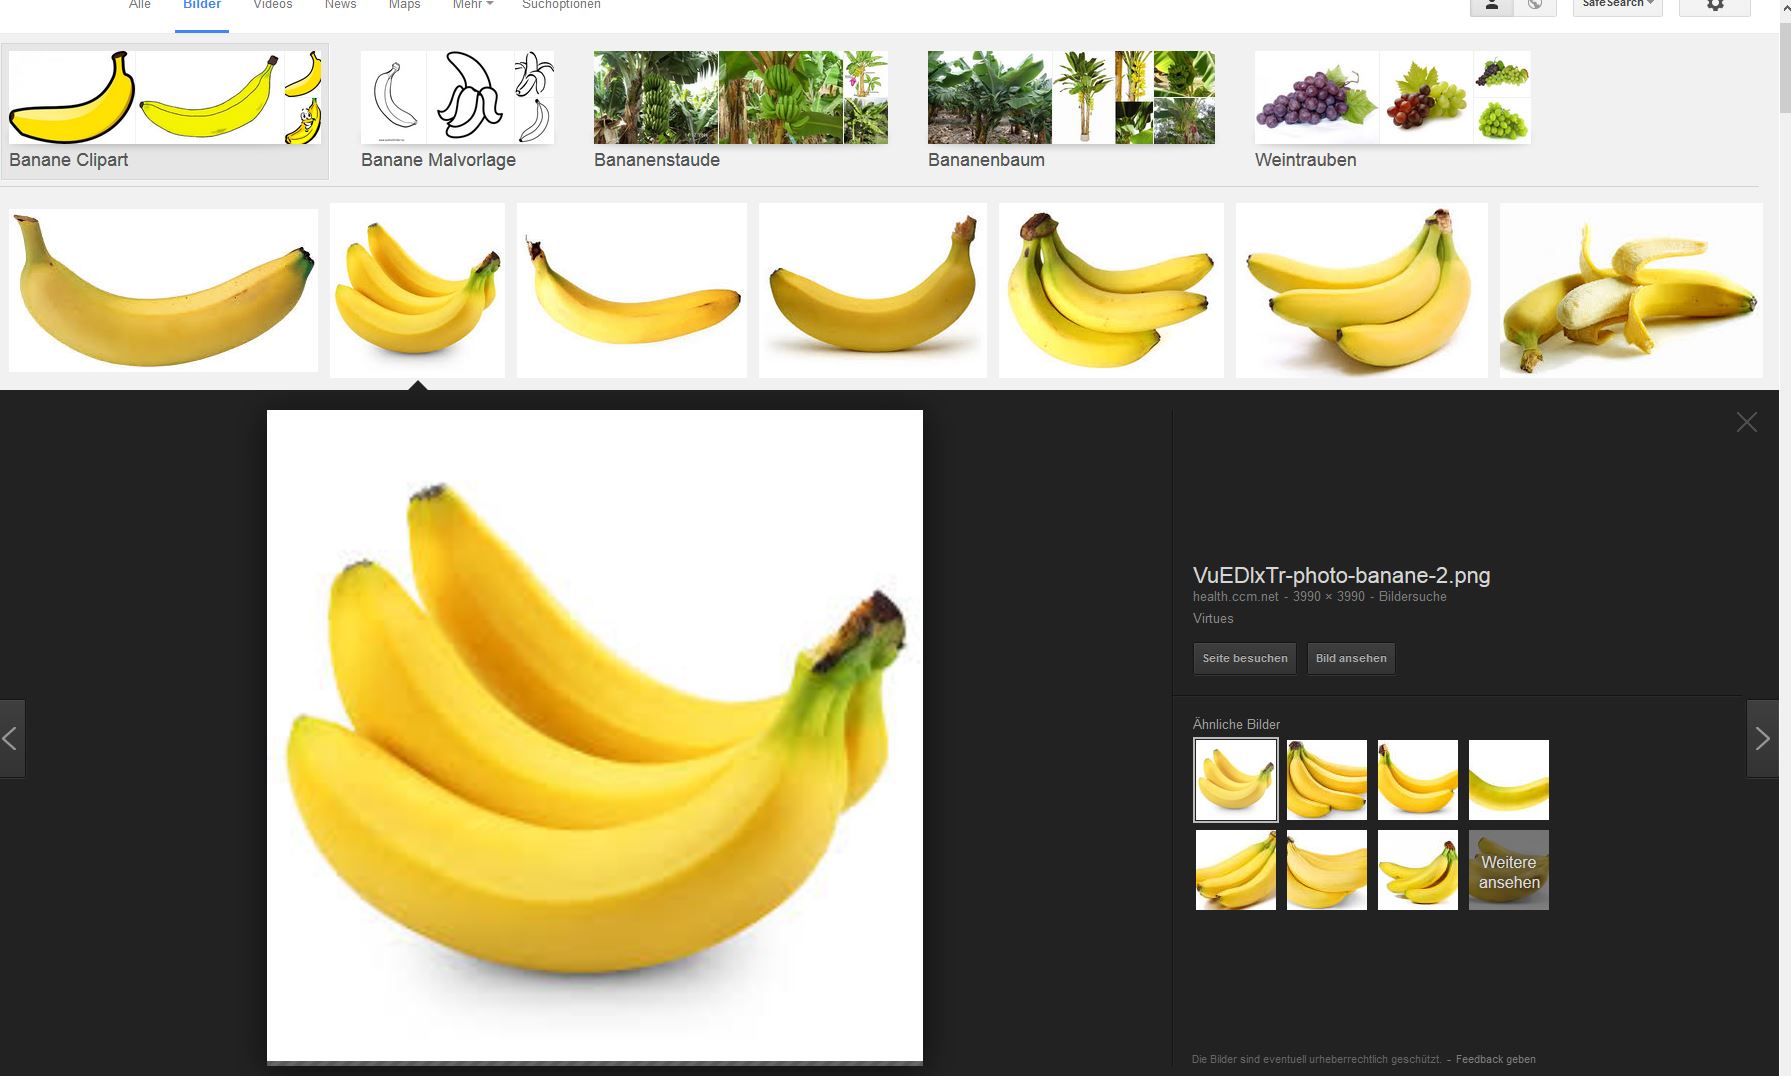The width and height of the screenshot is (1791, 1076).
Task: Switch to the Maps tab
Action: (404, 5)
